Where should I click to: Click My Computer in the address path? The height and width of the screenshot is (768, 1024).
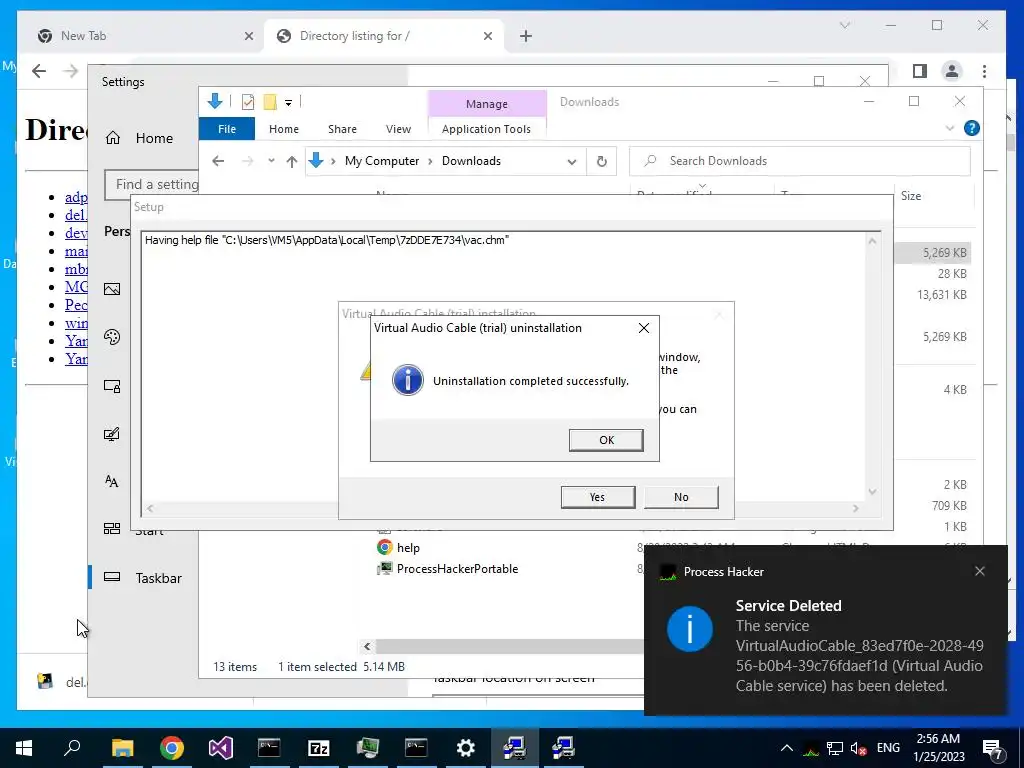point(382,161)
